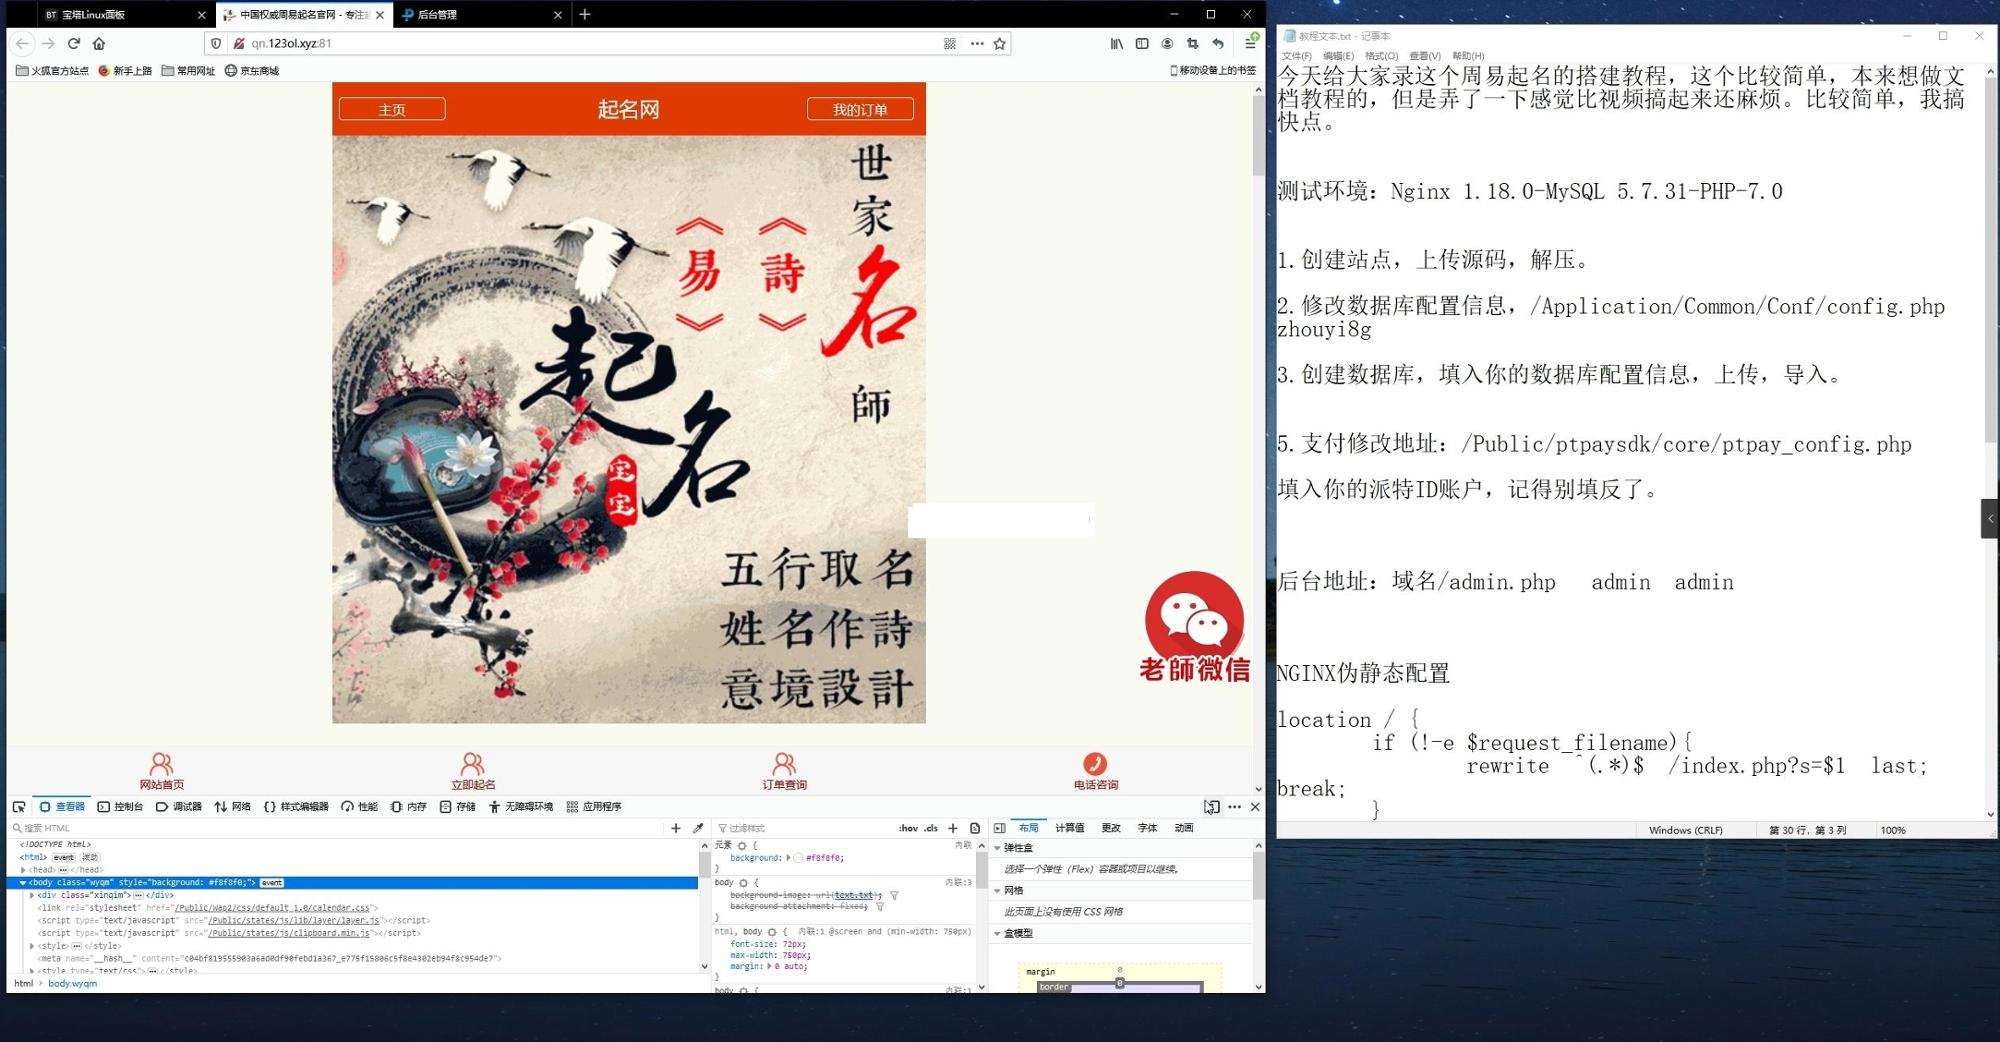Open the QR code icon in the address bar

click(949, 44)
